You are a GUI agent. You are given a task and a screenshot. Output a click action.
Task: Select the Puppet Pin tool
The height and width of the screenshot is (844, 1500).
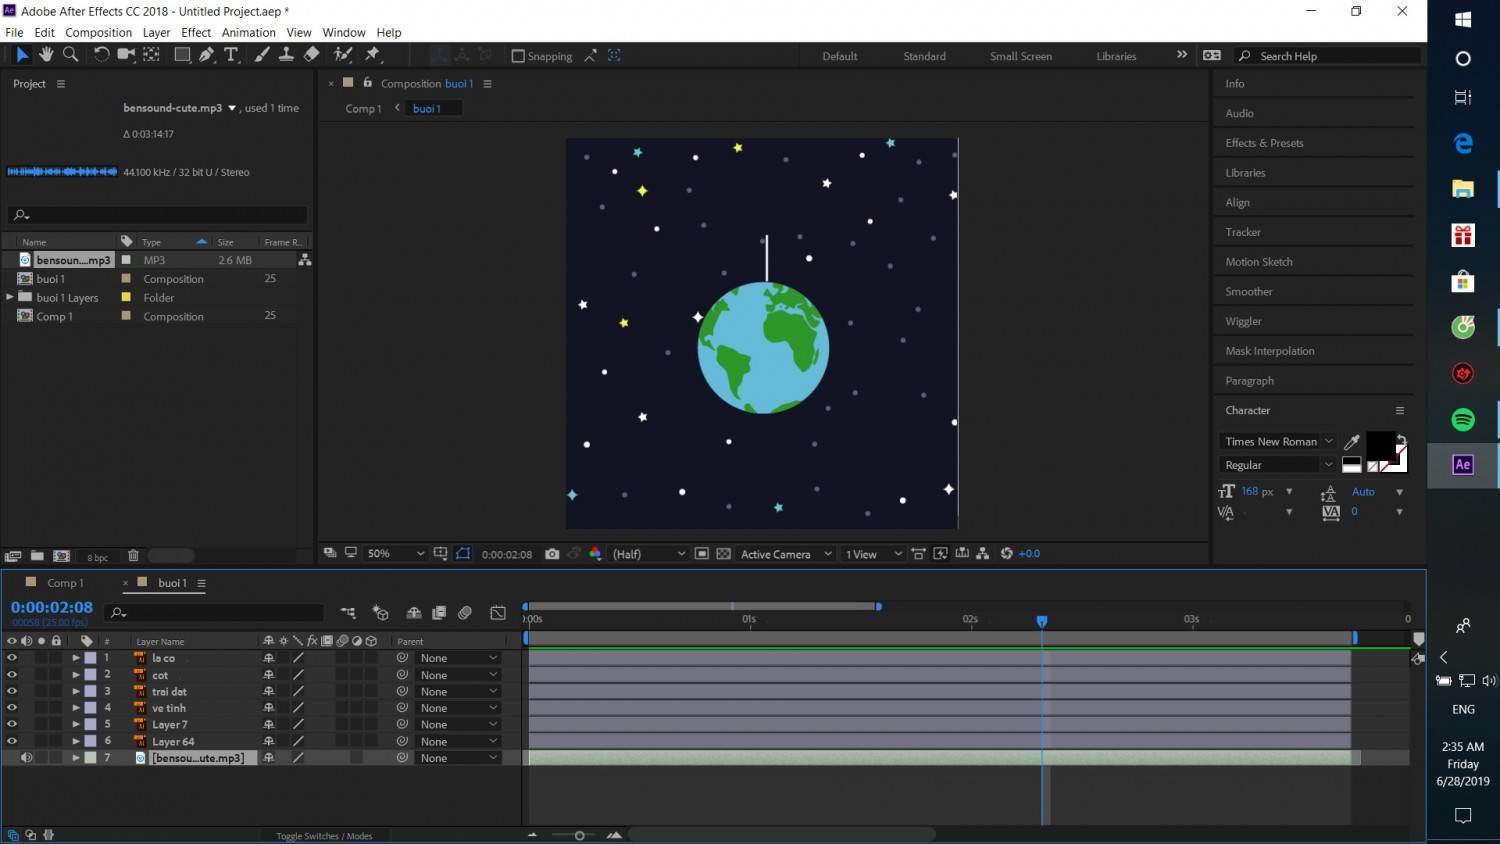(x=373, y=55)
